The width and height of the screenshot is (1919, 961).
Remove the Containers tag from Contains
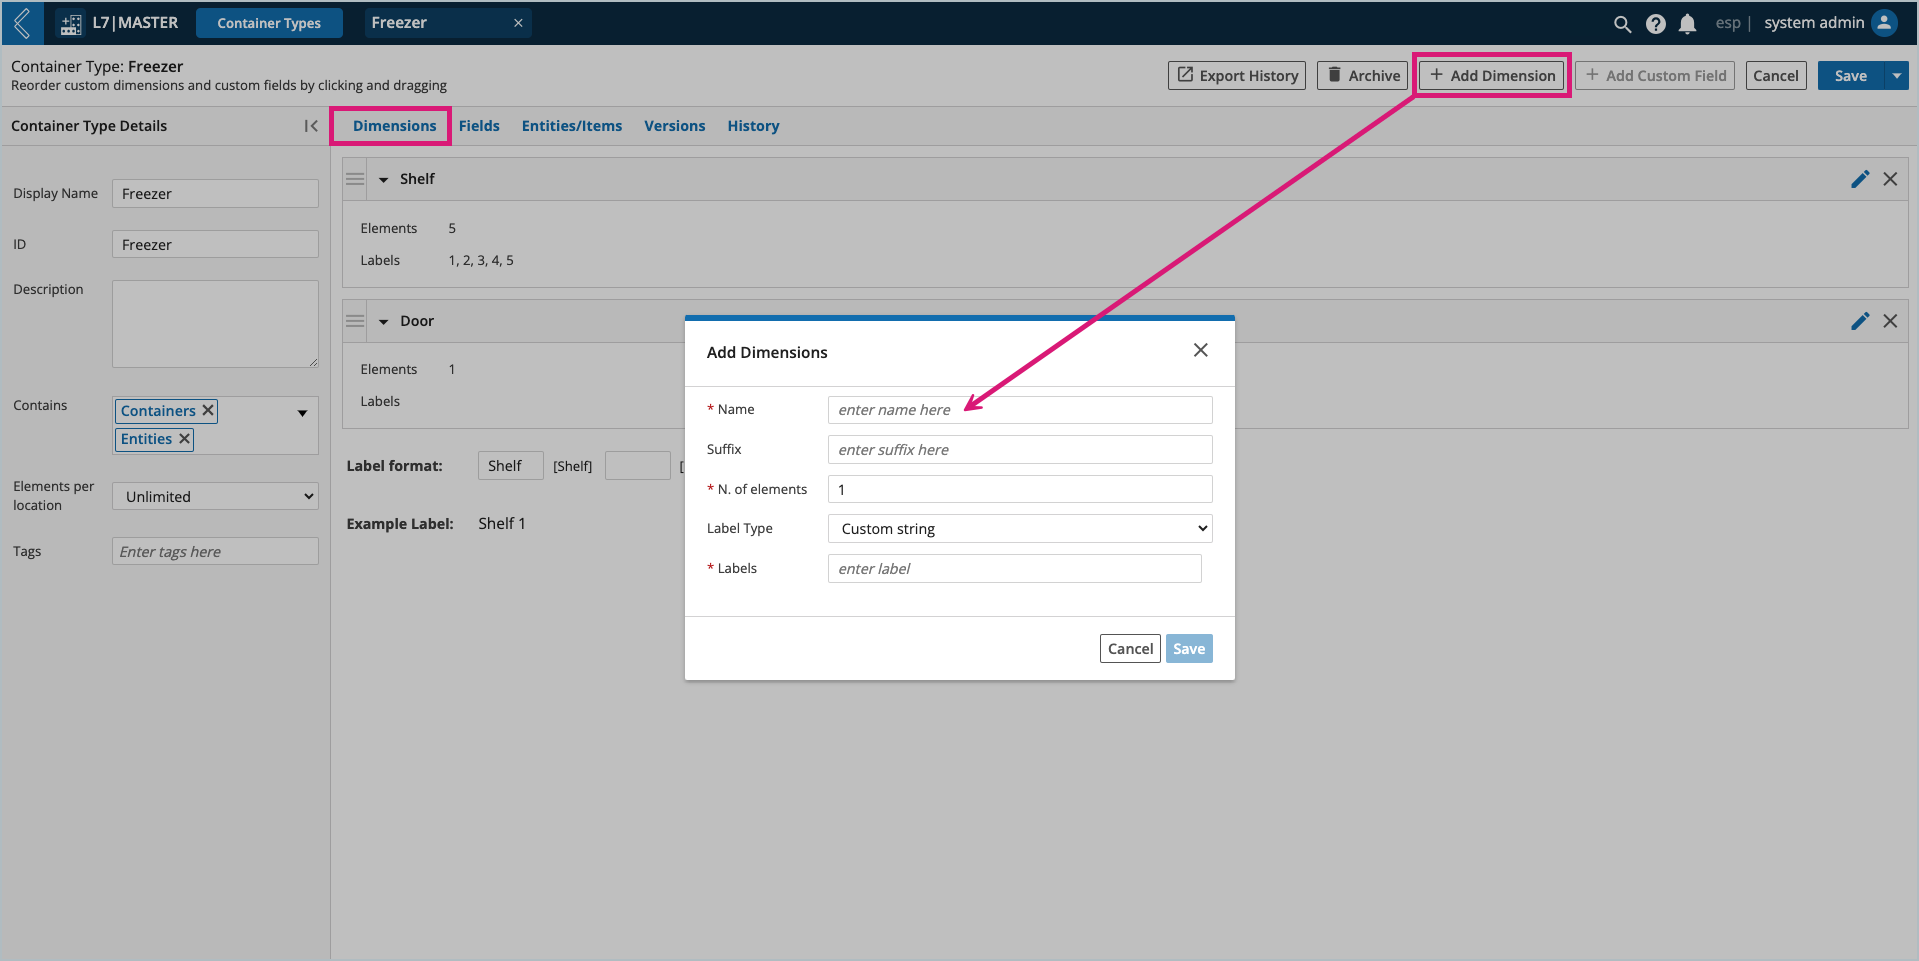[x=208, y=410]
